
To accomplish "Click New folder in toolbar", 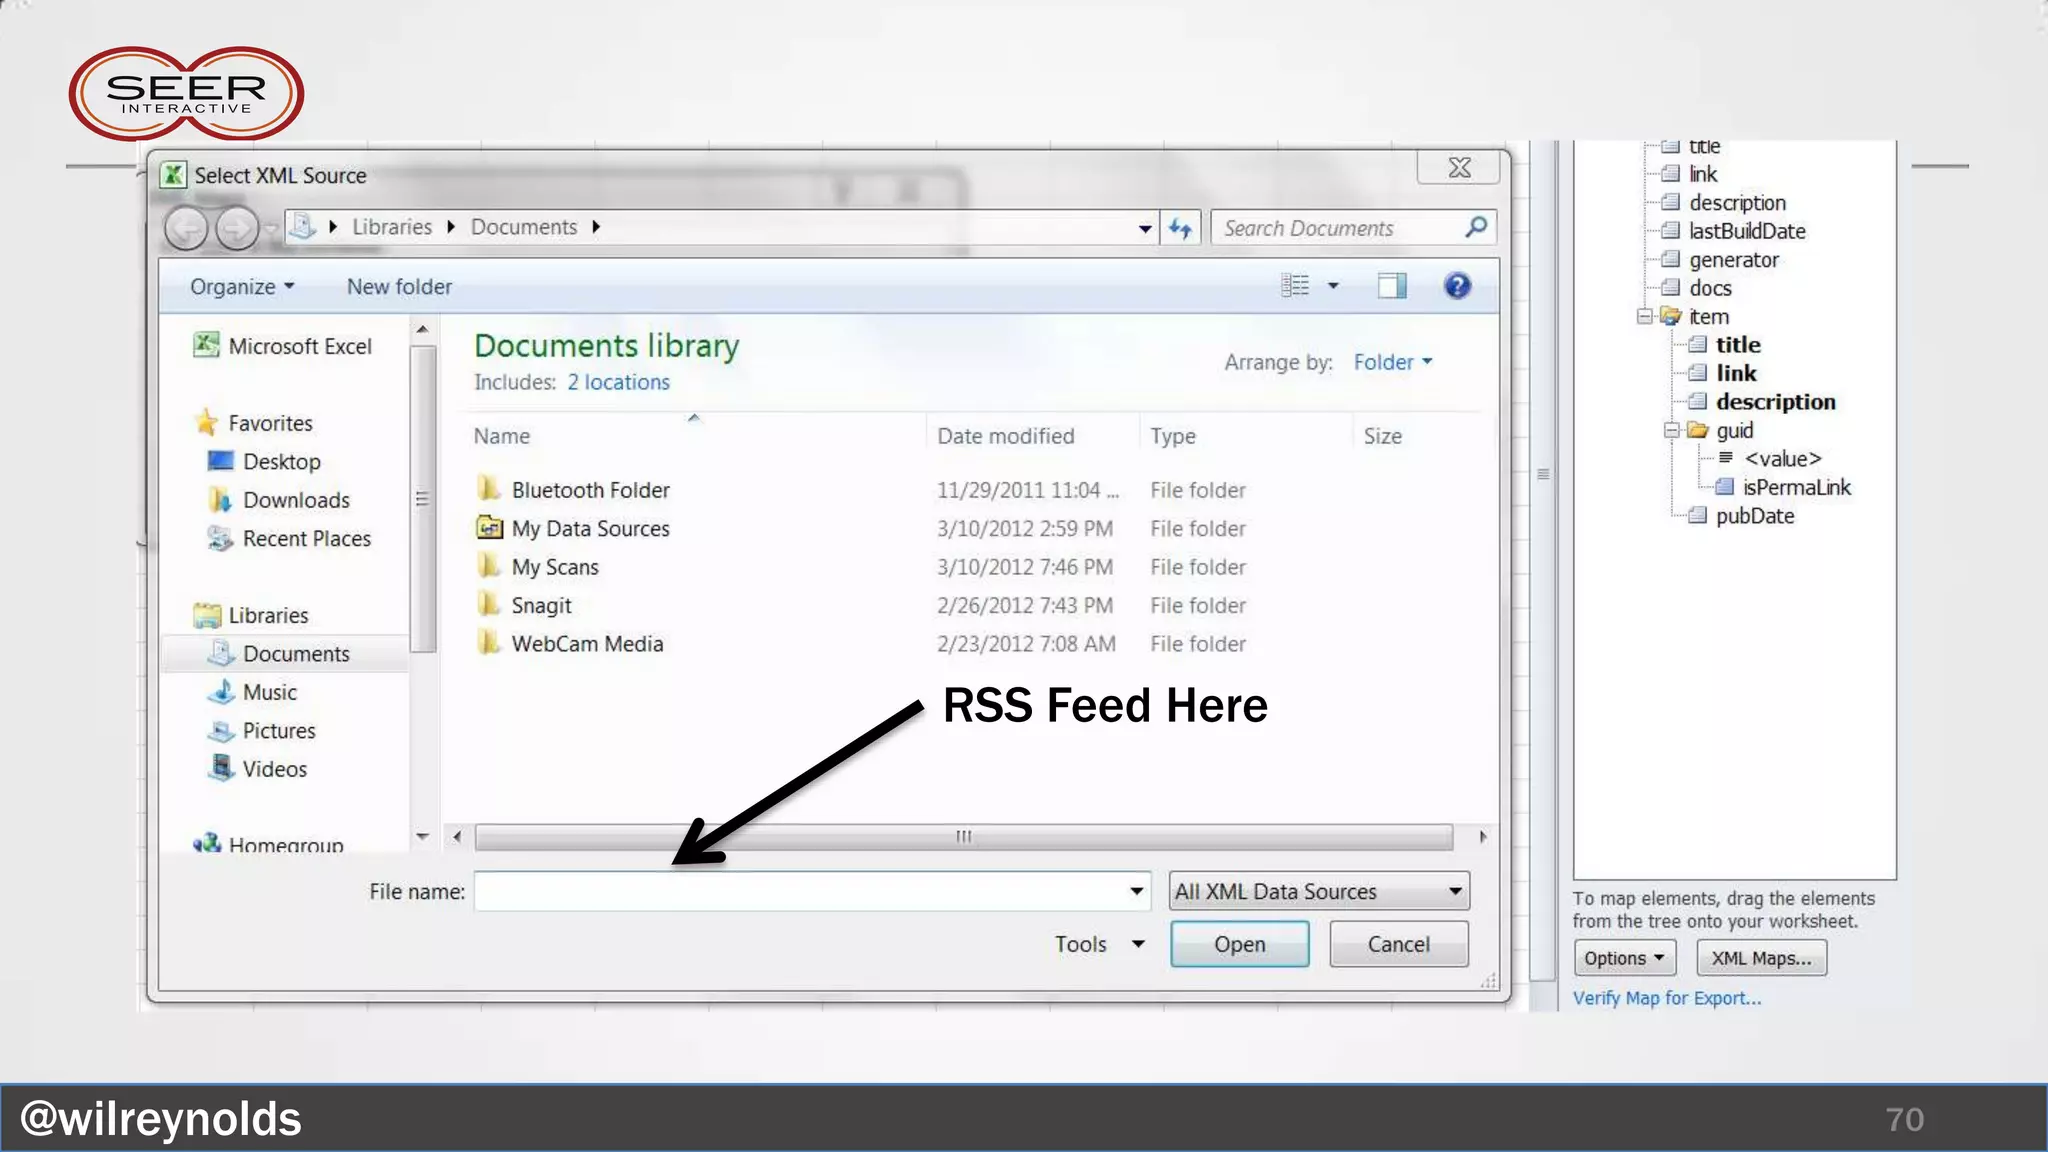I will 399,287.
